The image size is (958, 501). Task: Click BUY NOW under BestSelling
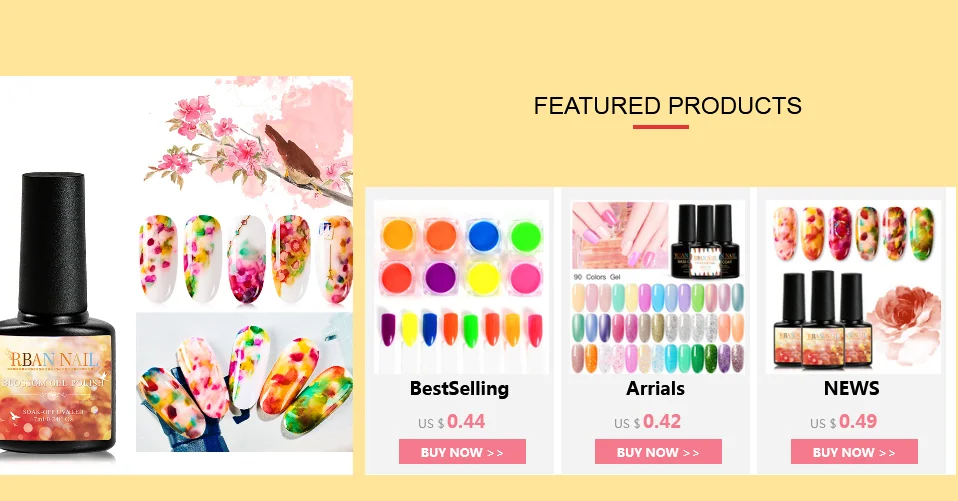(462, 452)
